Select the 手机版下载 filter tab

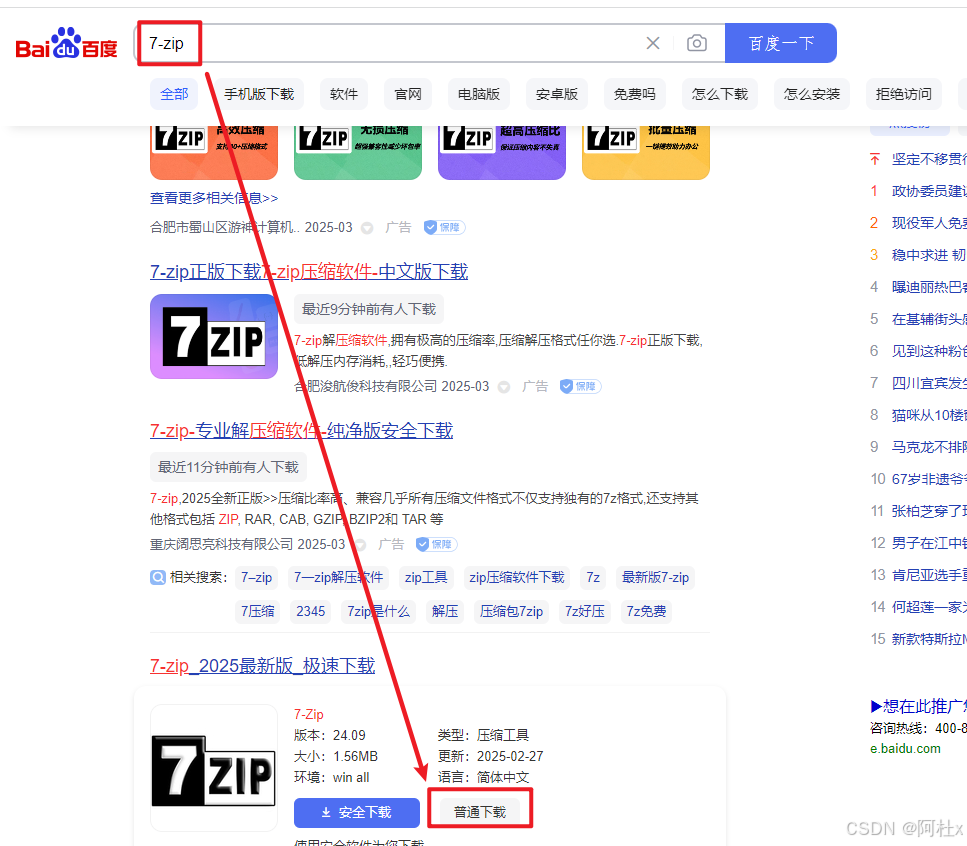pyautogui.click(x=259, y=94)
